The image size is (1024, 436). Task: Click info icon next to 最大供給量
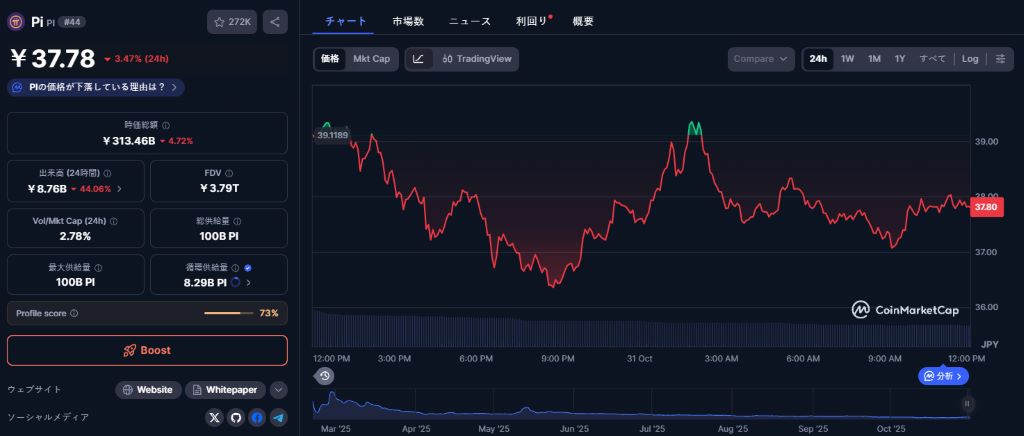[x=98, y=268]
